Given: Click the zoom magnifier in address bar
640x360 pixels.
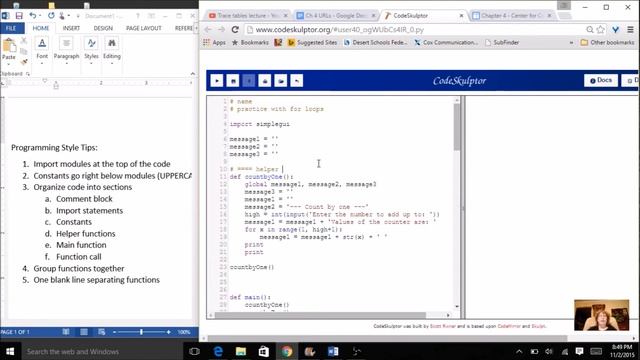Looking at the screenshot, I should (590, 29).
